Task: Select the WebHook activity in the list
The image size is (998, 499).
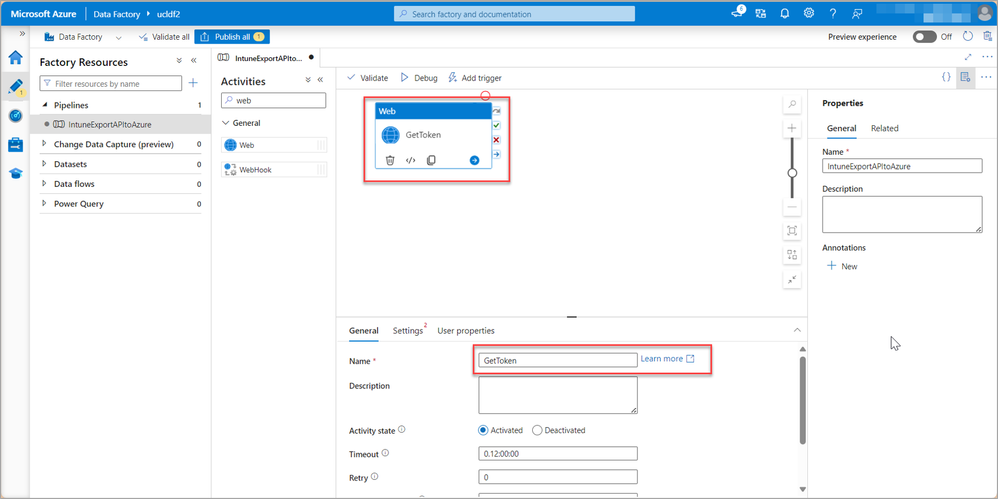Action: (x=274, y=170)
